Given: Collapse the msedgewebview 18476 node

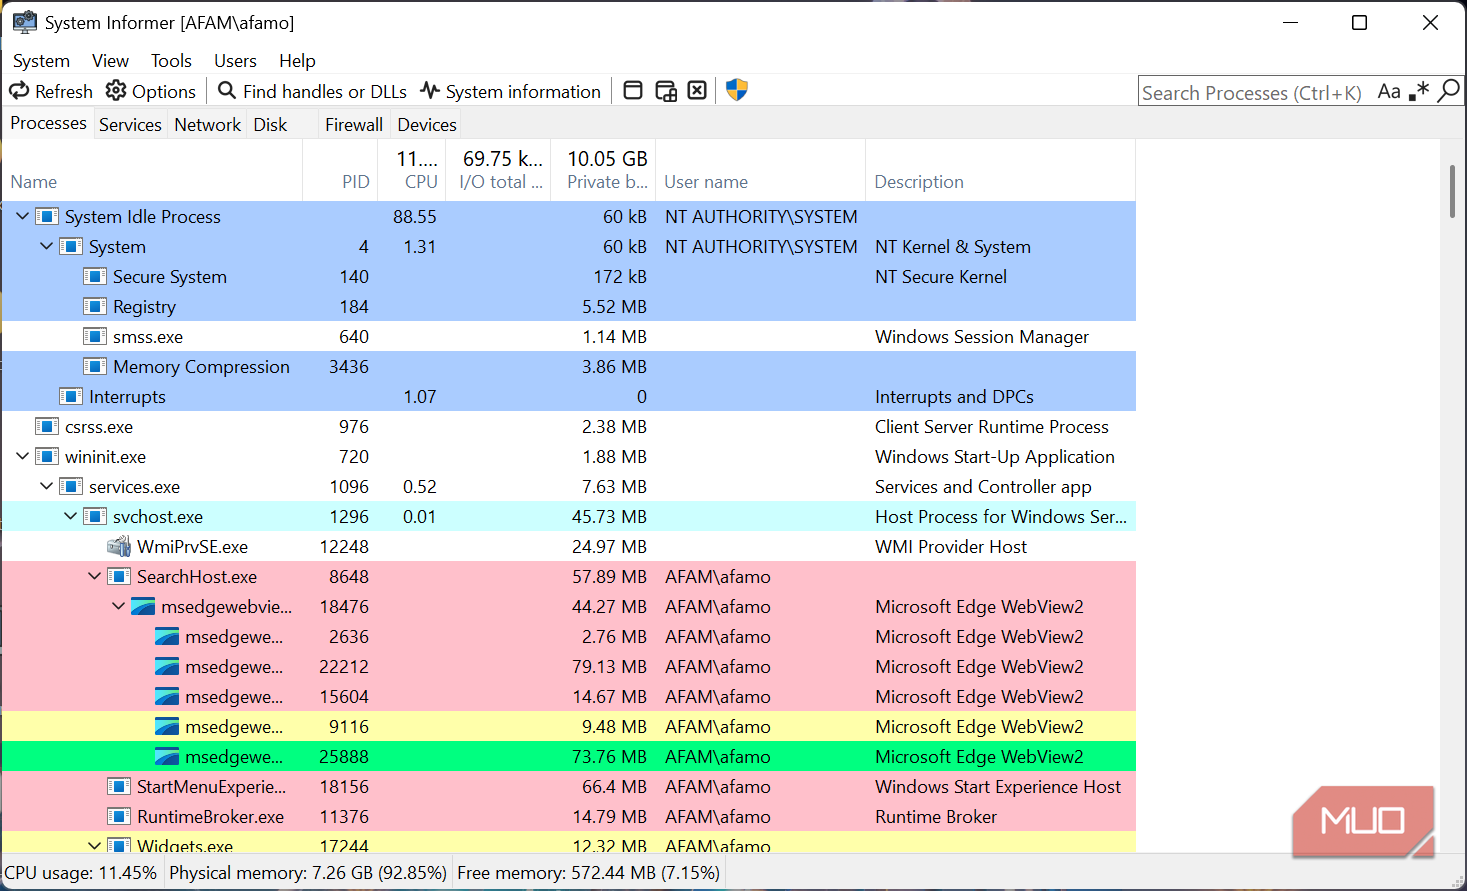Looking at the screenshot, I should click(x=118, y=606).
